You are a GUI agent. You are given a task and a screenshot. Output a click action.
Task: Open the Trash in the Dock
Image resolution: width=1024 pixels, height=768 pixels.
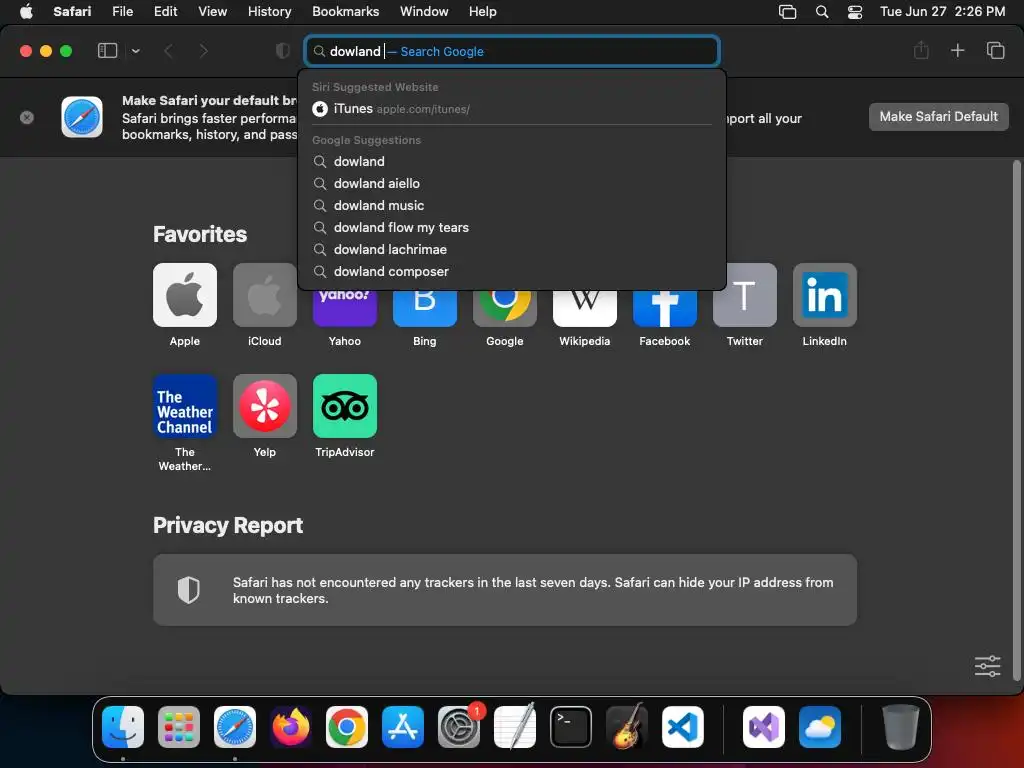901,727
